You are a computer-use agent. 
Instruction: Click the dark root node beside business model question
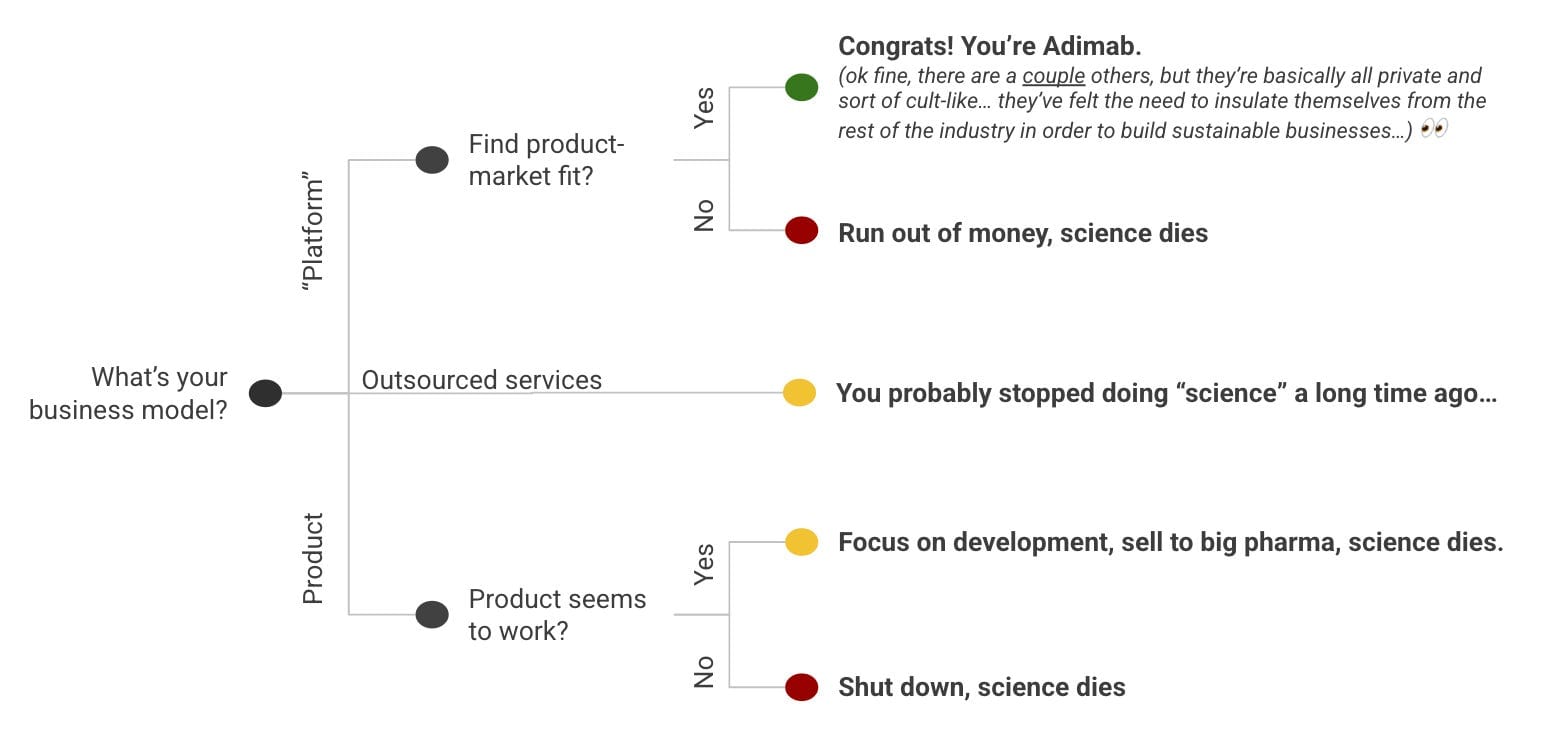tap(265, 394)
